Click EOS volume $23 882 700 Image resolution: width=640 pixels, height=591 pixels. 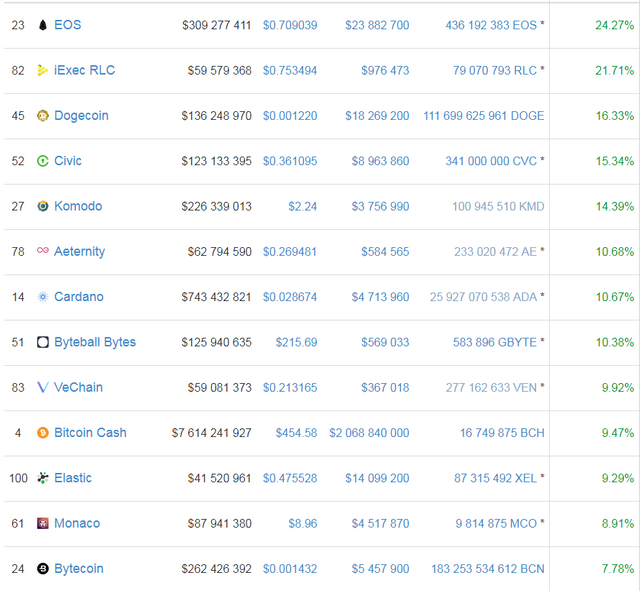click(377, 25)
